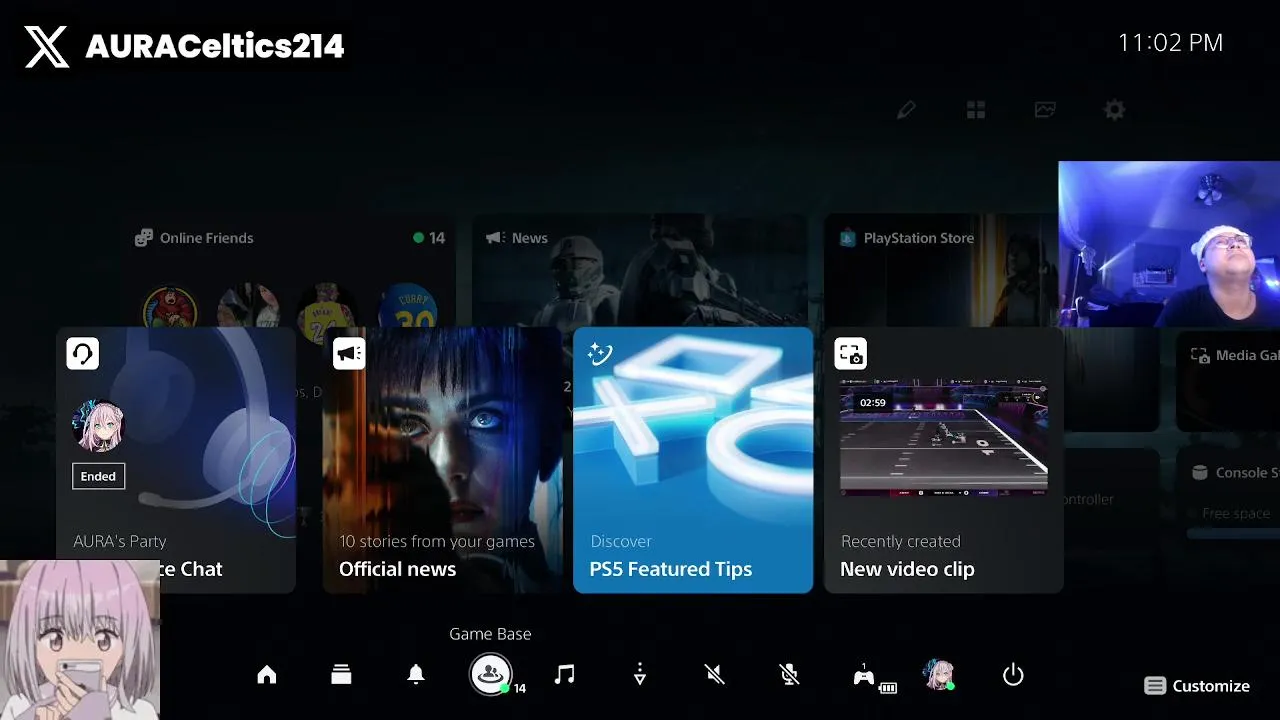
Task: Click '10 stories from your games' text
Action: [437, 541]
